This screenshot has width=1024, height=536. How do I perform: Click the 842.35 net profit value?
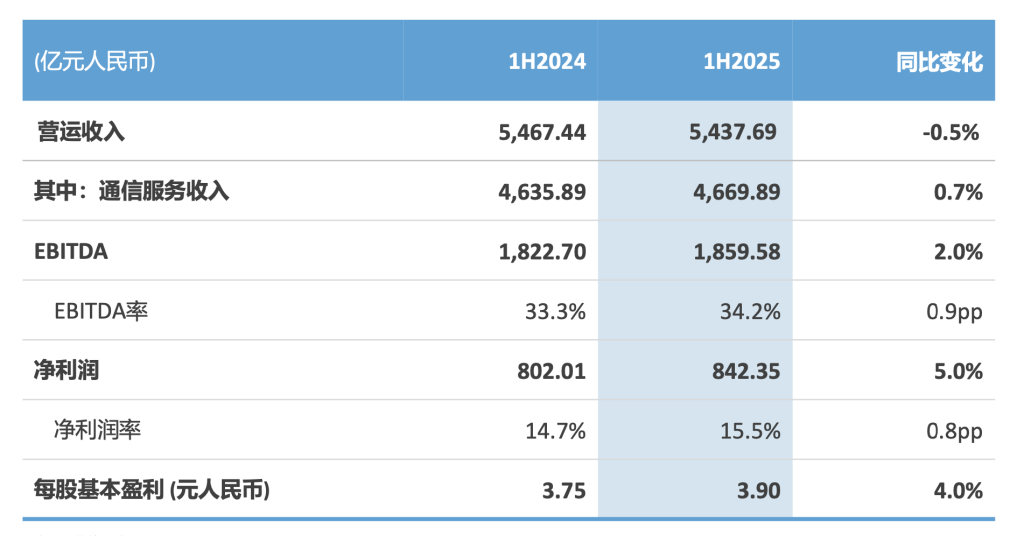pos(744,371)
